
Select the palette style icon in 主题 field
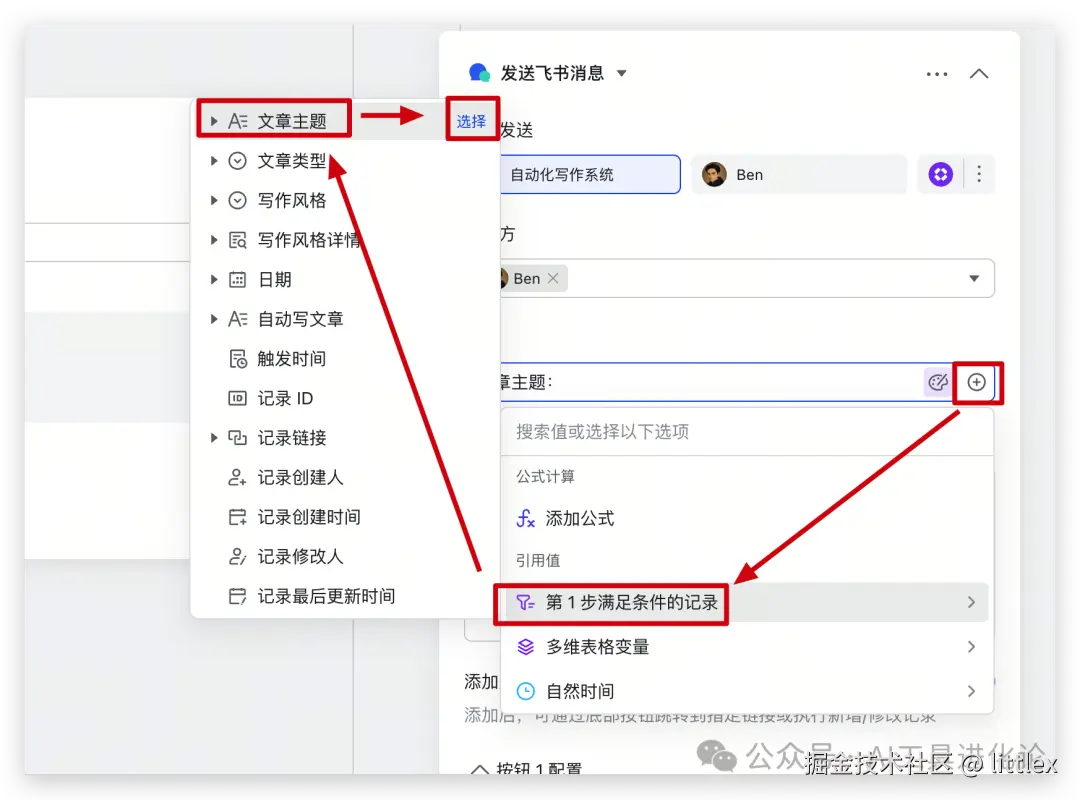coord(938,382)
